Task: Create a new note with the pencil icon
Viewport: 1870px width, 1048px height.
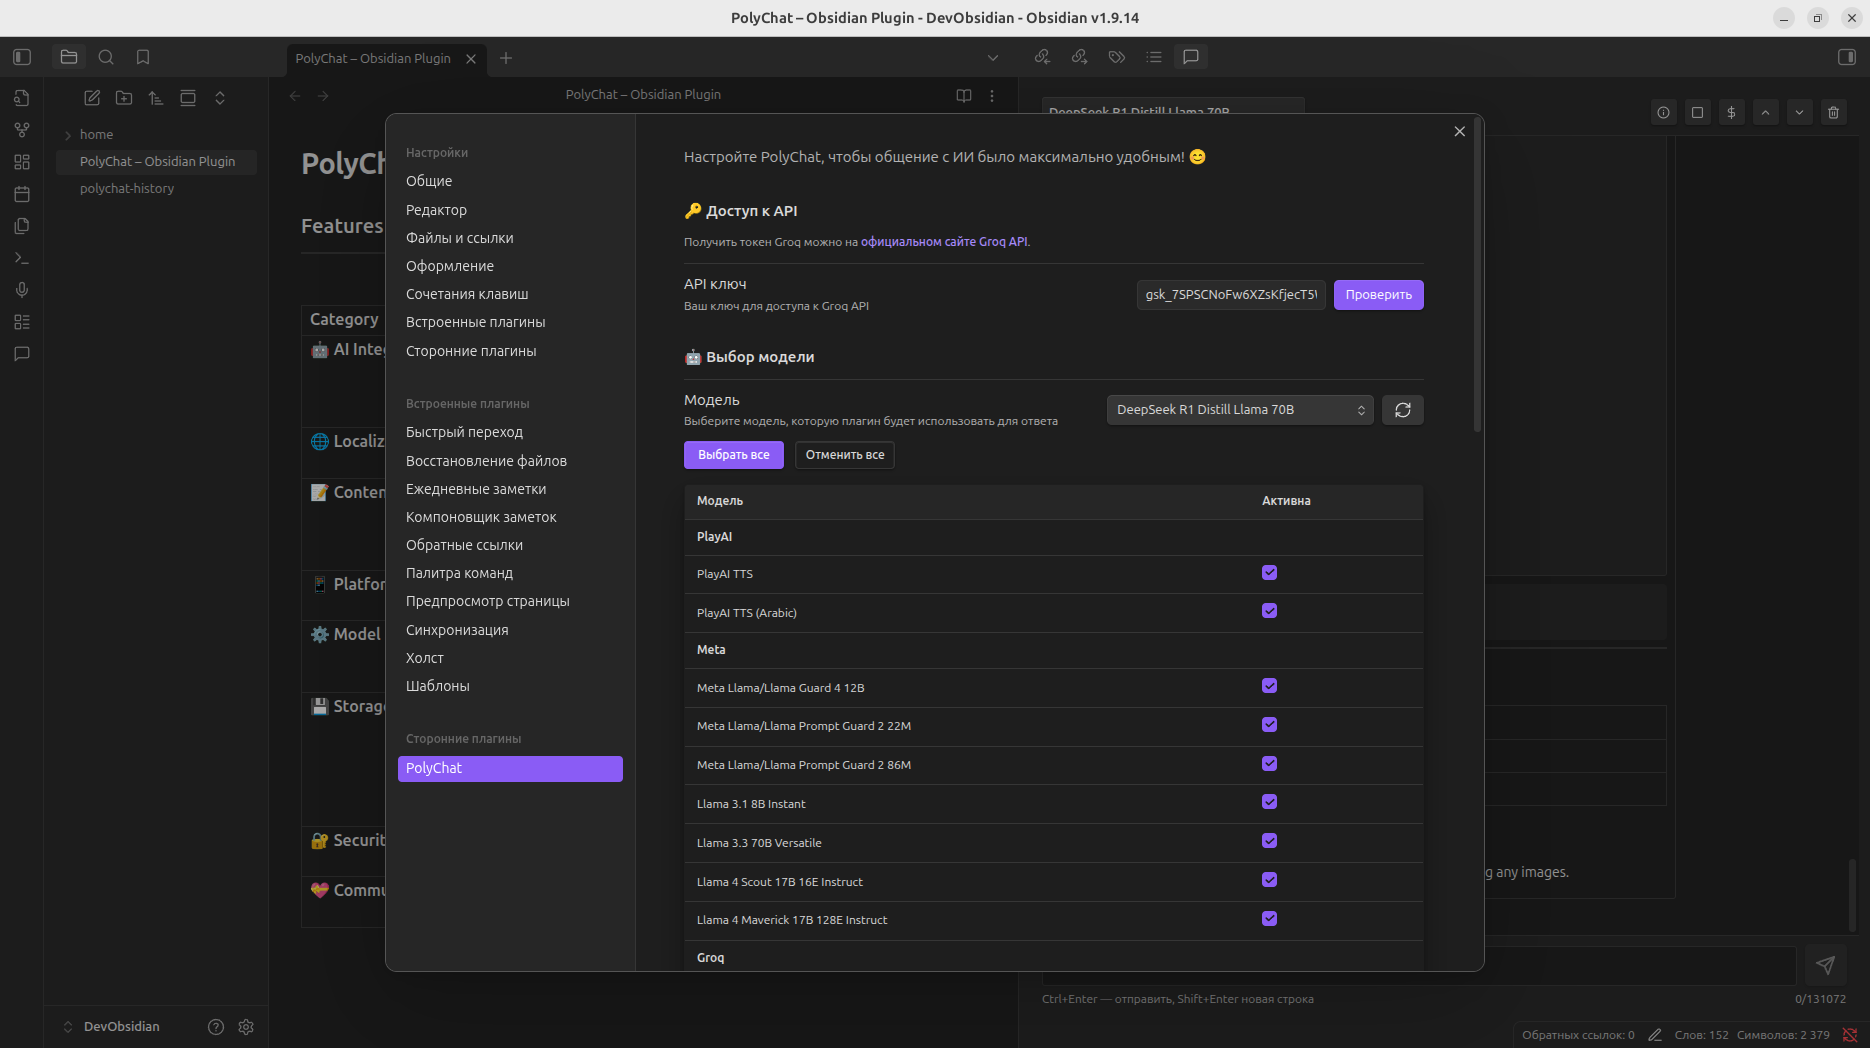Action: (91, 97)
